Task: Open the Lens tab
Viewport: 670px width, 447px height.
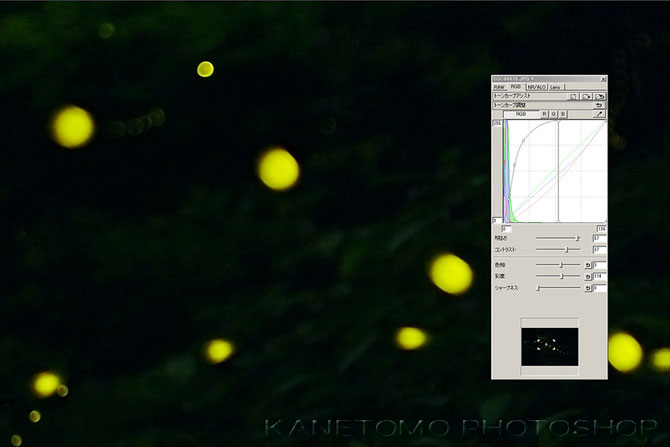Action: [555, 87]
